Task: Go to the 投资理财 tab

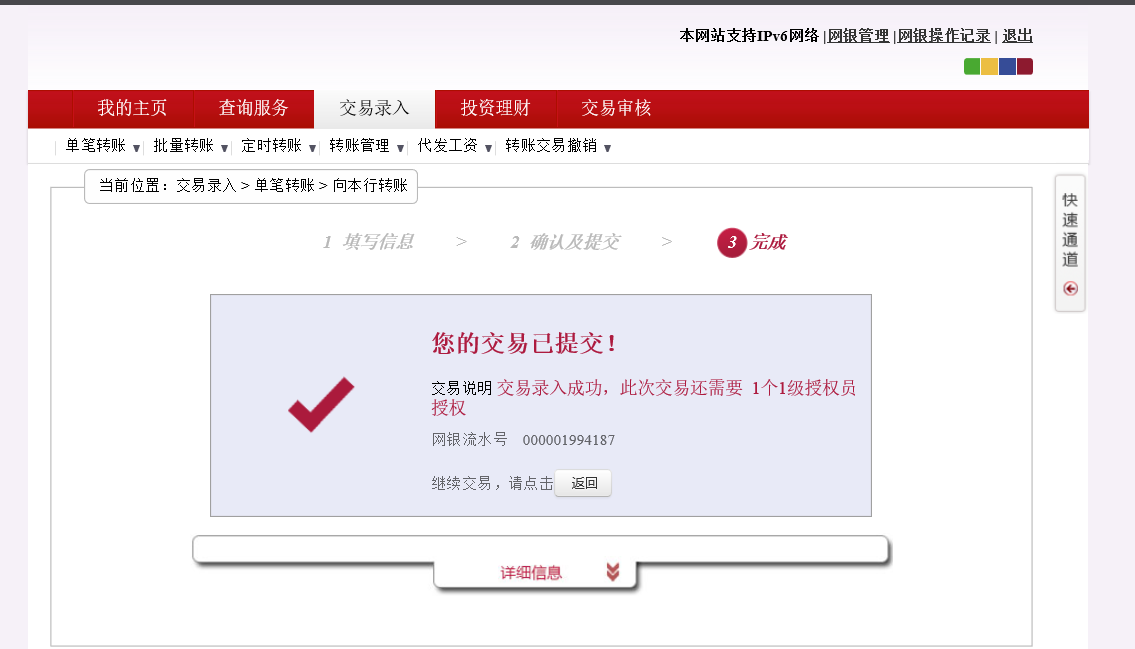Action: coord(495,109)
